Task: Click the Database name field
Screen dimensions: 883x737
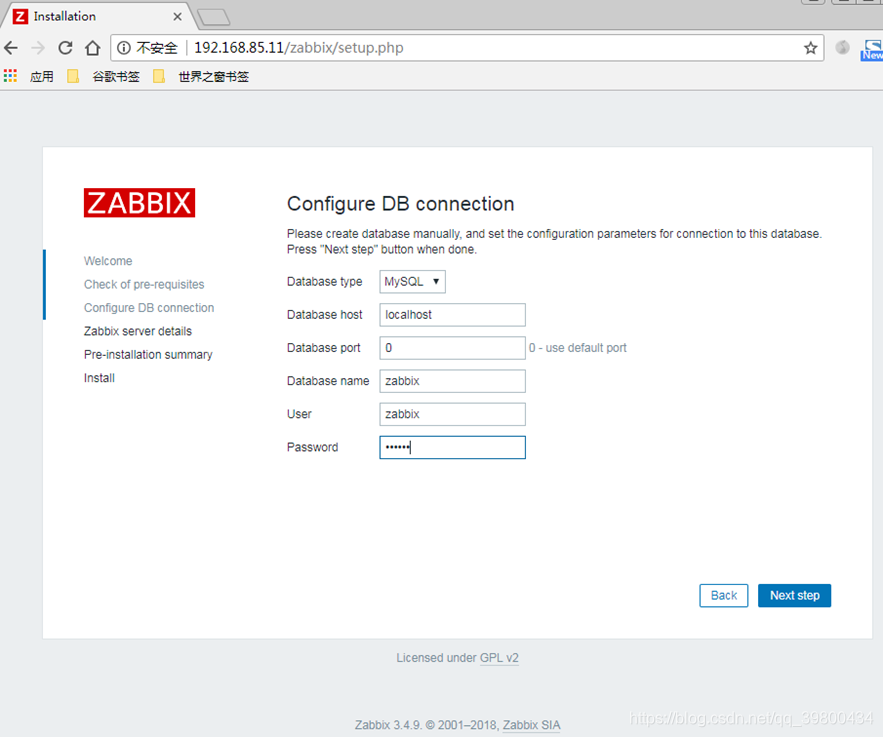Action: pyautogui.click(x=452, y=381)
